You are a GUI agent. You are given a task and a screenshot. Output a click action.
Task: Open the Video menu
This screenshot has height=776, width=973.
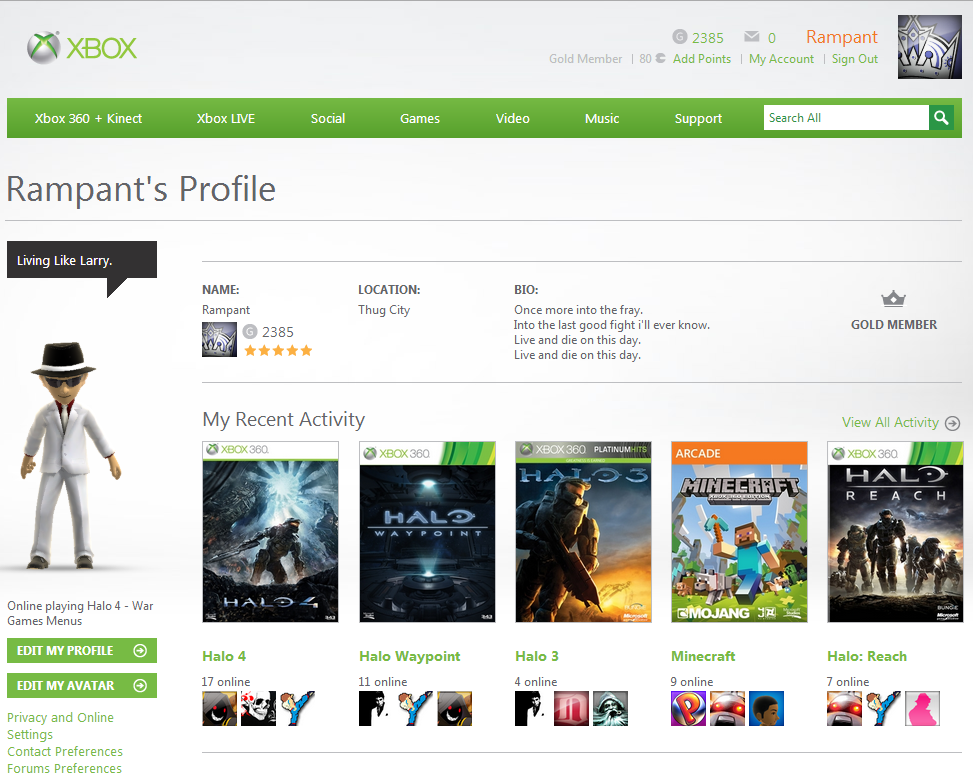(513, 118)
